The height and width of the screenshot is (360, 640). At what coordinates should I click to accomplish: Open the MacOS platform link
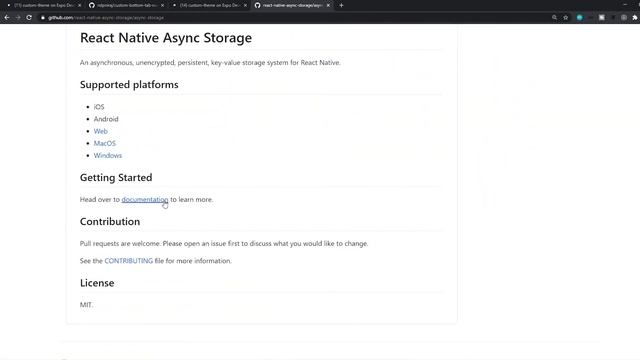click(x=105, y=143)
